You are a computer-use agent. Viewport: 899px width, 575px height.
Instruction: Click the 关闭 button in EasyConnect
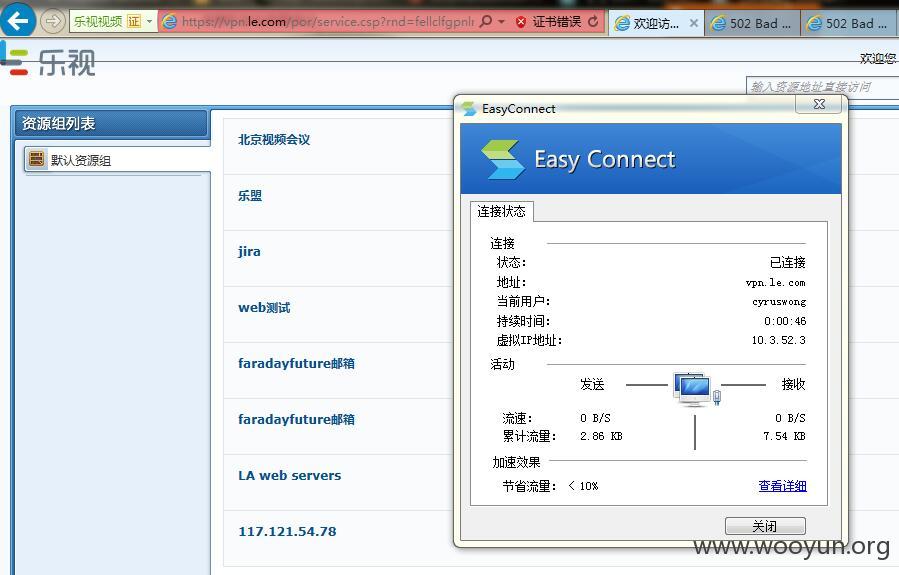click(765, 526)
